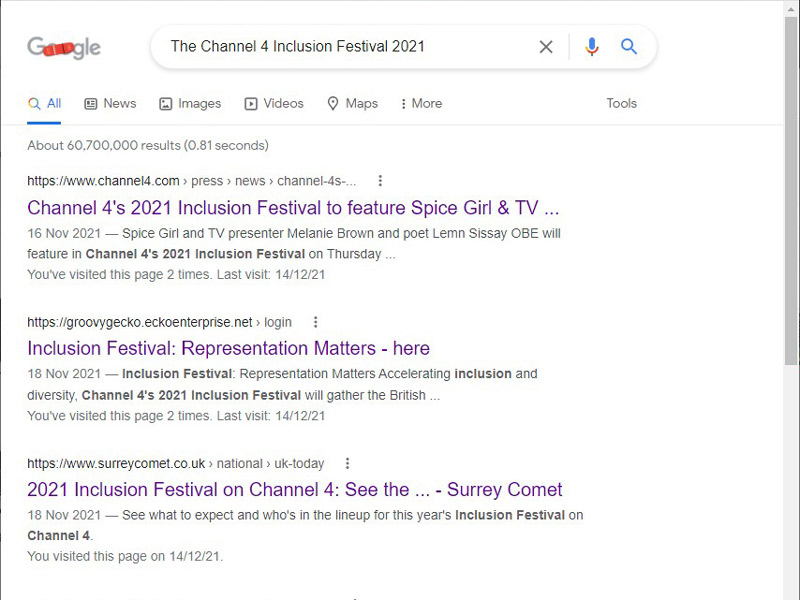Start voice search with microphone icon
Image resolution: width=800 pixels, height=600 pixels.
point(591,47)
